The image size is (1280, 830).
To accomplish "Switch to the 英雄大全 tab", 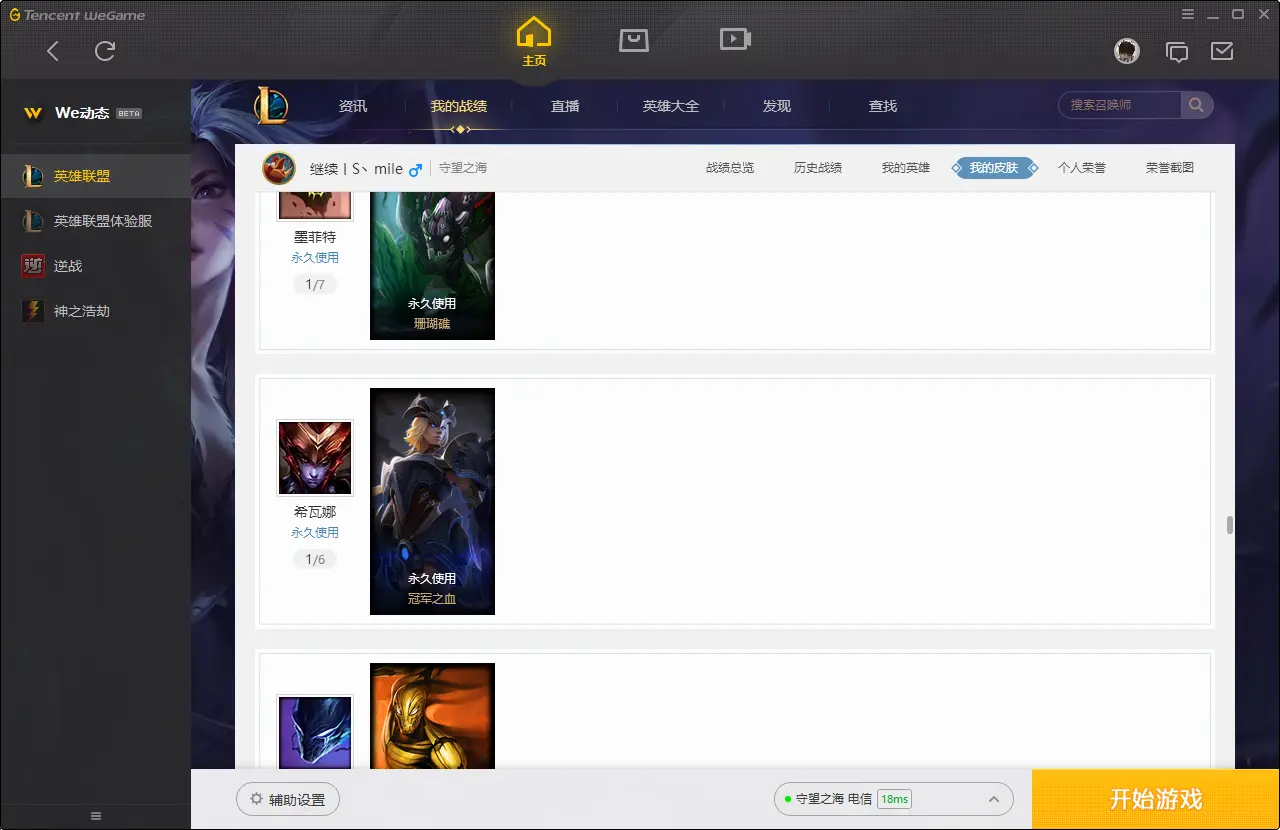I will 671,106.
